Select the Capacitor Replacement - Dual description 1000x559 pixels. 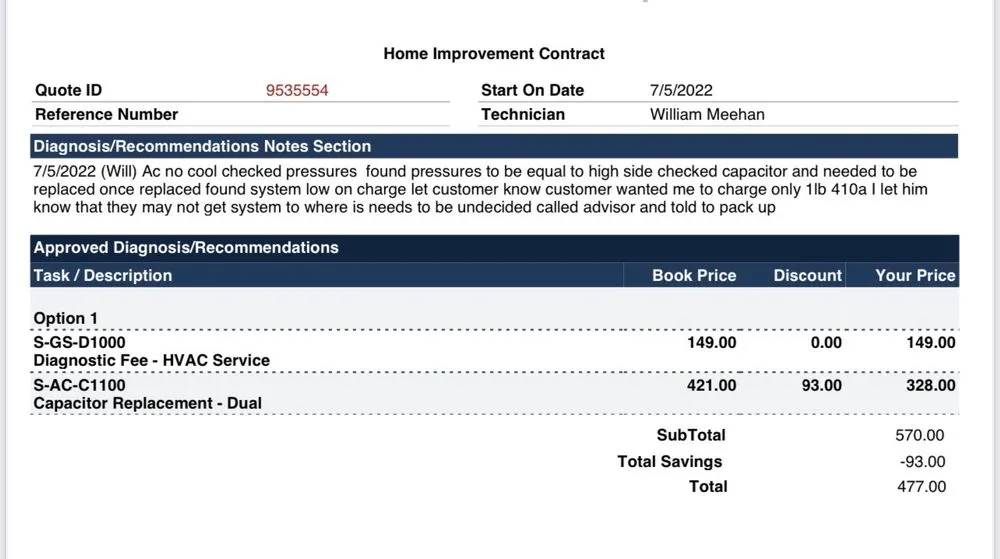[x=148, y=403]
